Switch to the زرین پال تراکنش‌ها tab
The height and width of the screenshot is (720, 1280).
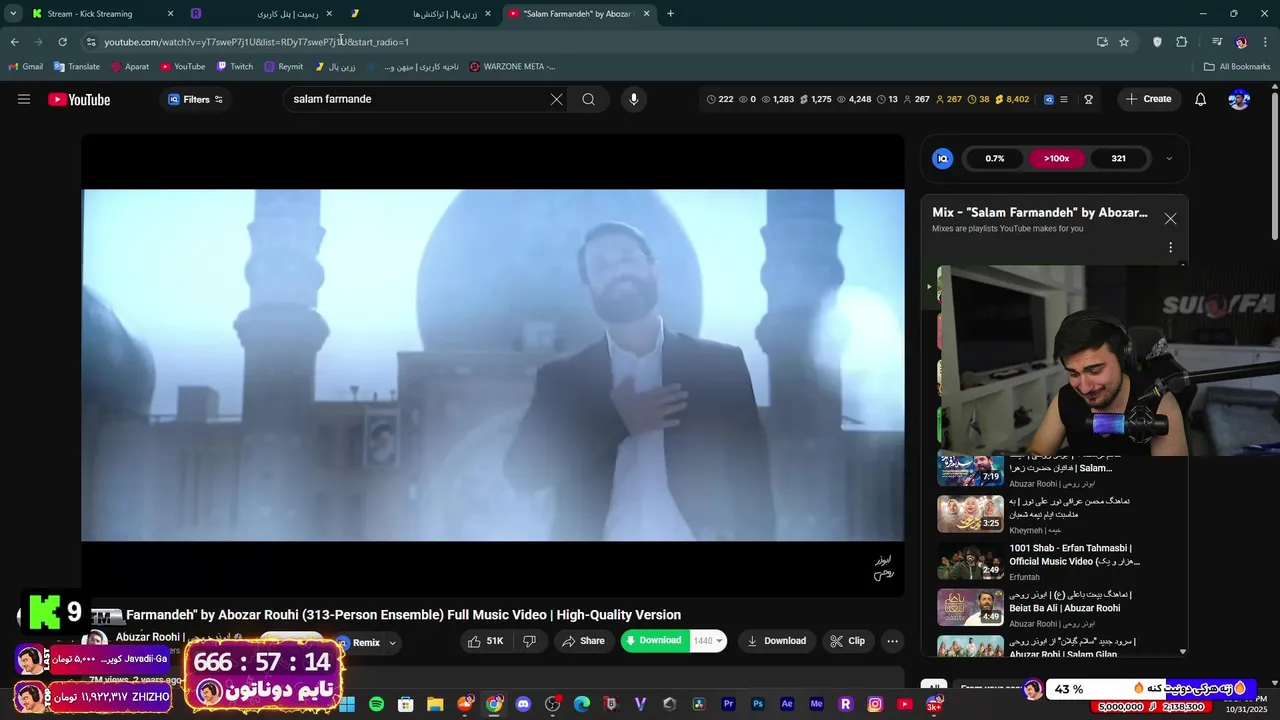422,14
